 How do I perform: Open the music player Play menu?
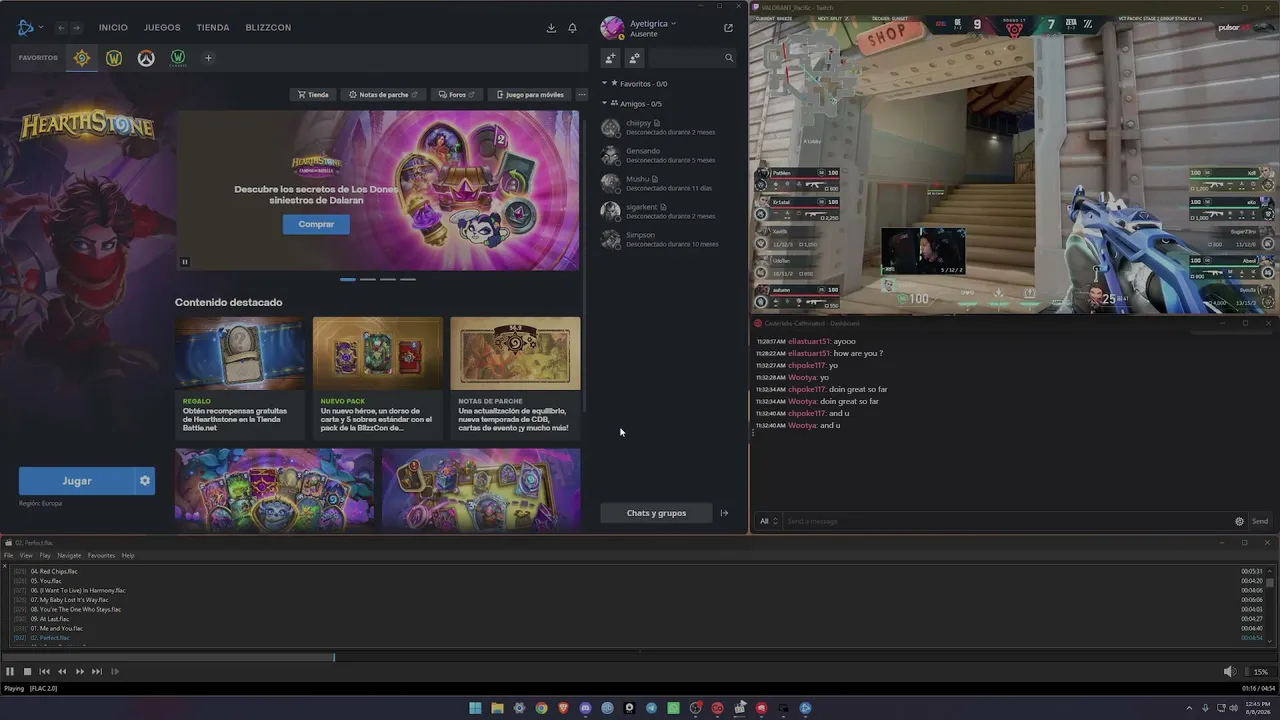(x=45, y=556)
